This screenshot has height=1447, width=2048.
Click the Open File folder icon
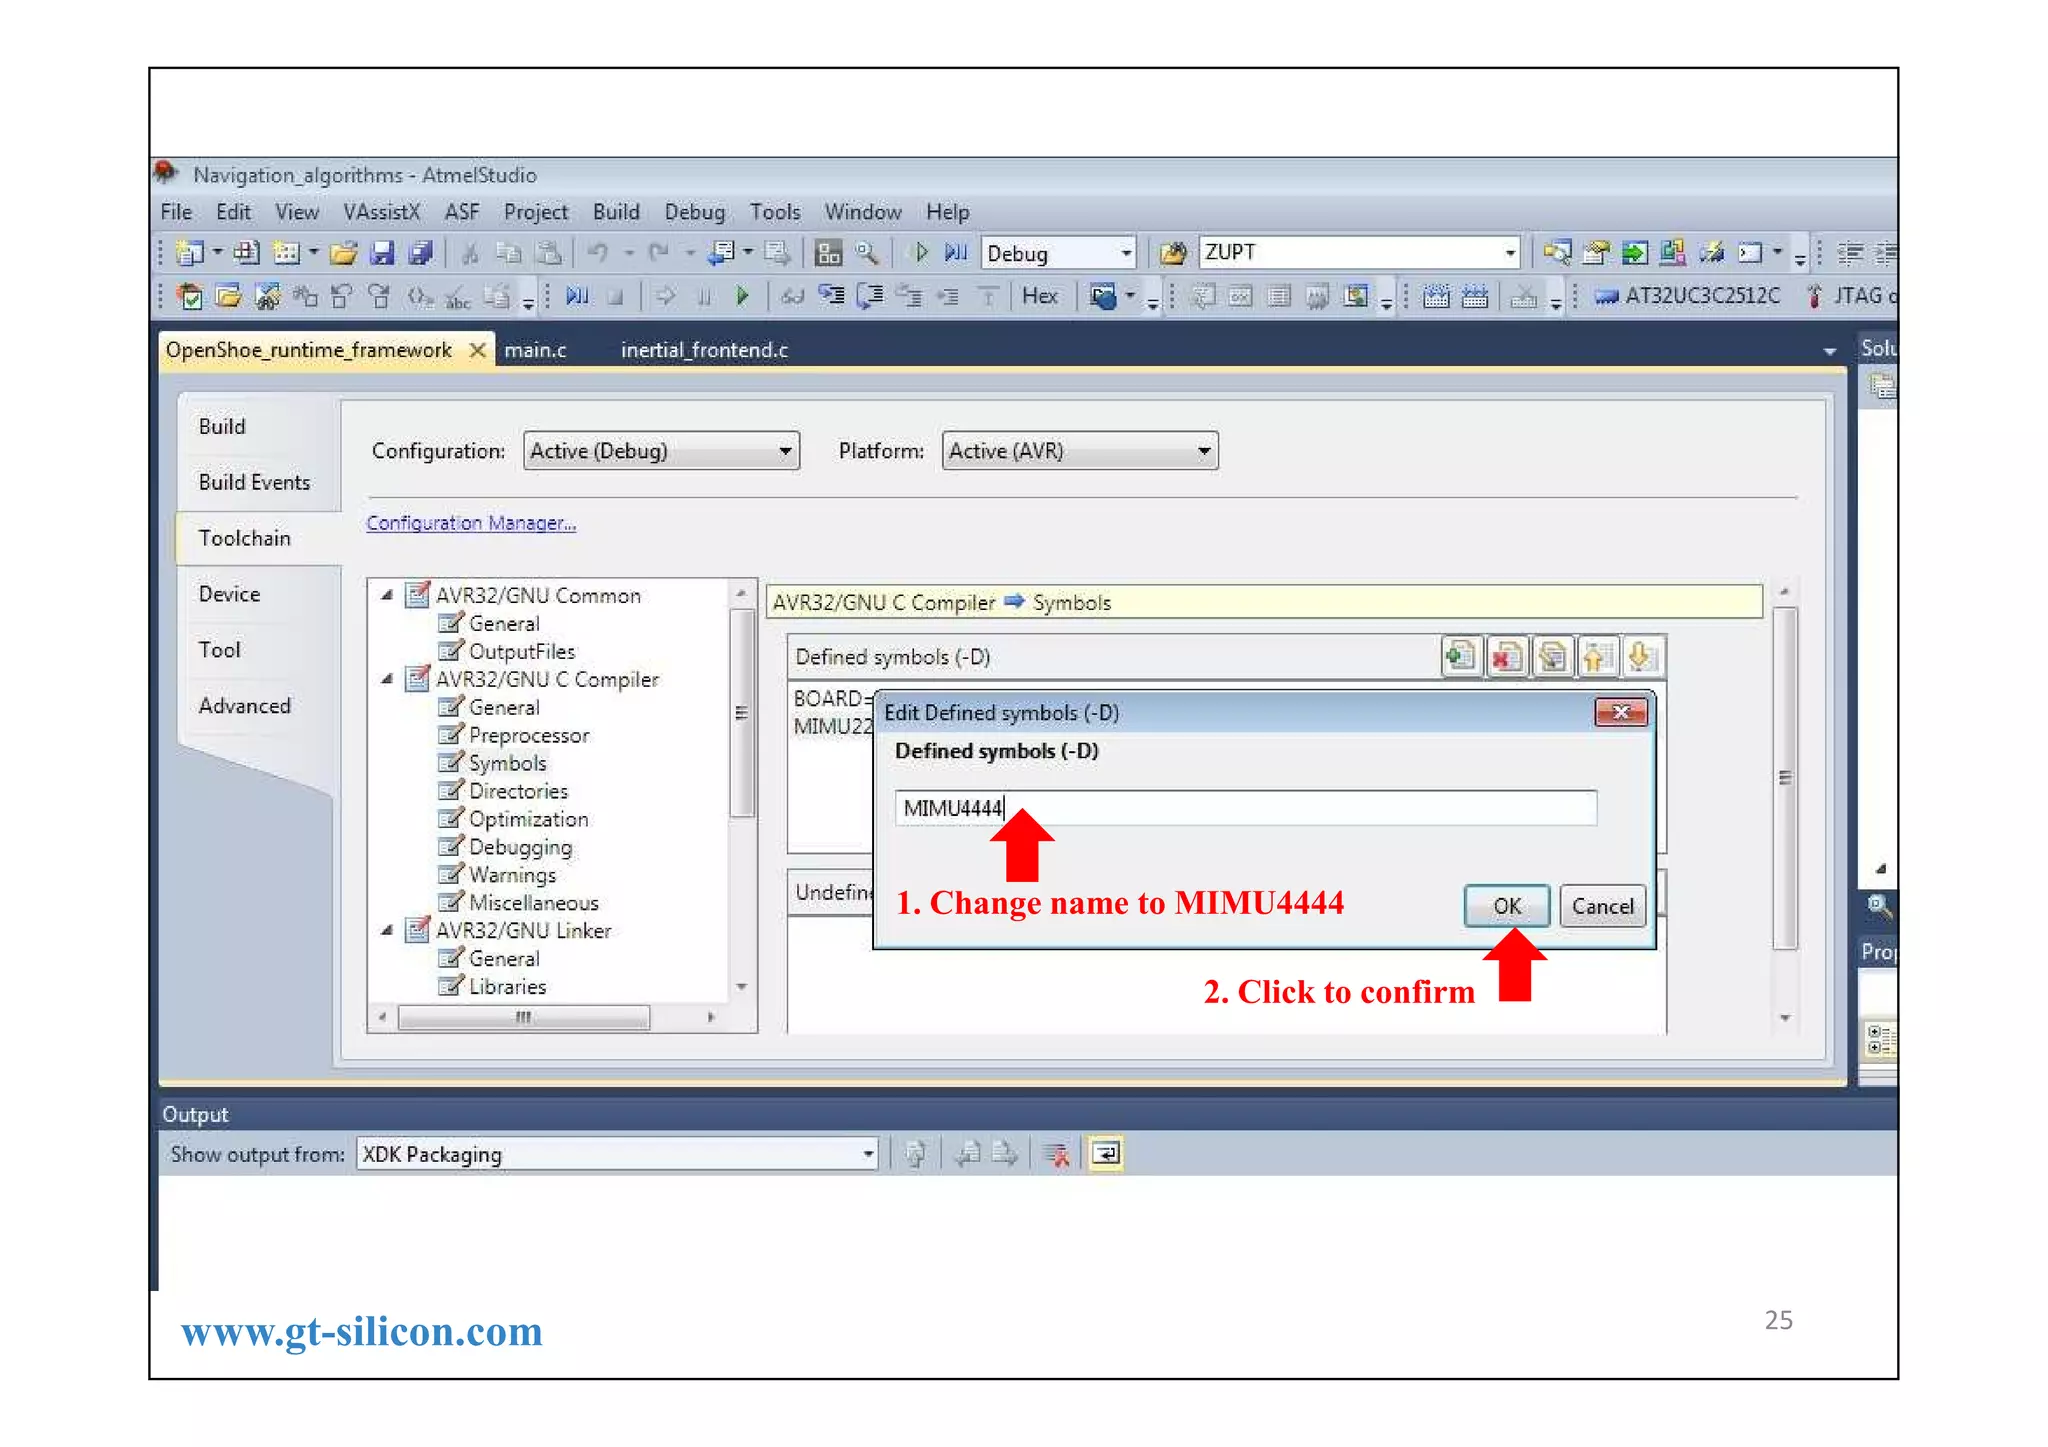[x=343, y=253]
